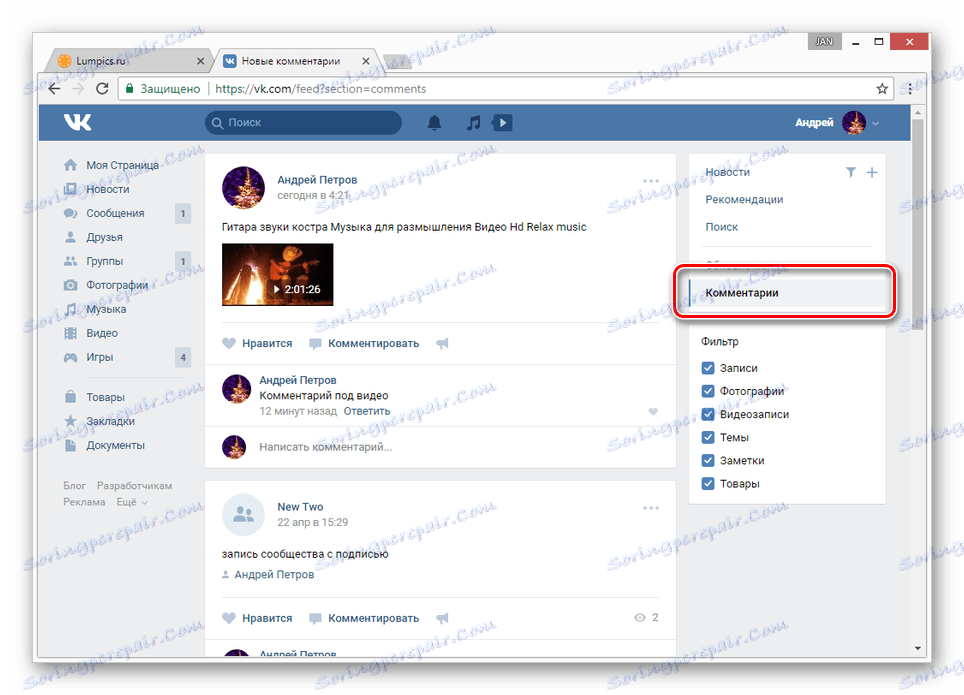This screenshot has height=695, width=964.
Task: Open Друзья in the sidebar
Action: (x=93, y=237)
